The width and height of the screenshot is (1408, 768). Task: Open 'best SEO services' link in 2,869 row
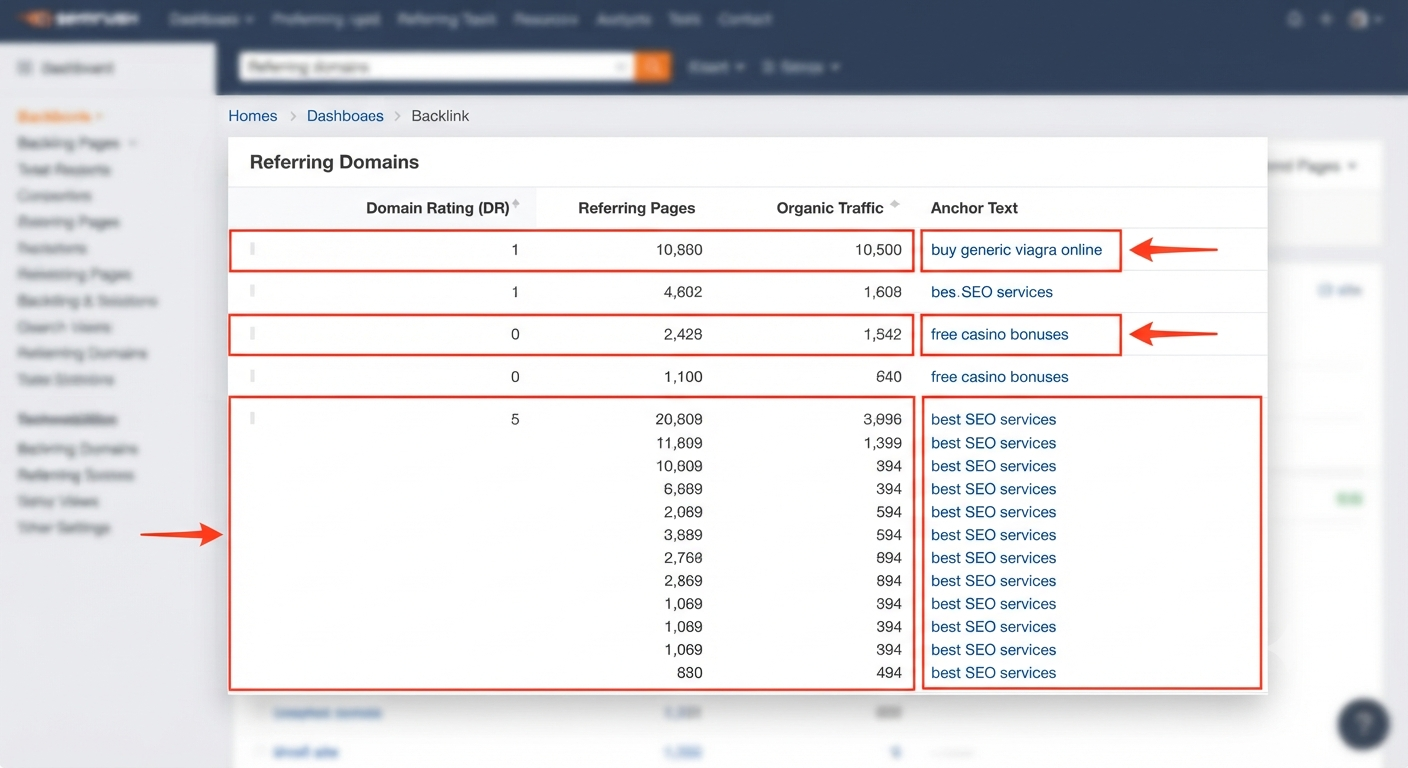coord(993,581)
